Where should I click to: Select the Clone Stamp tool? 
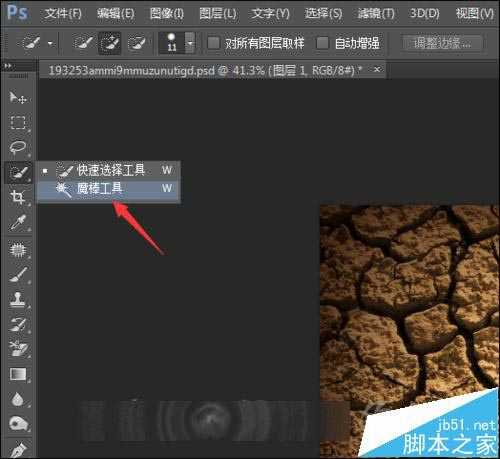[18, 299]
